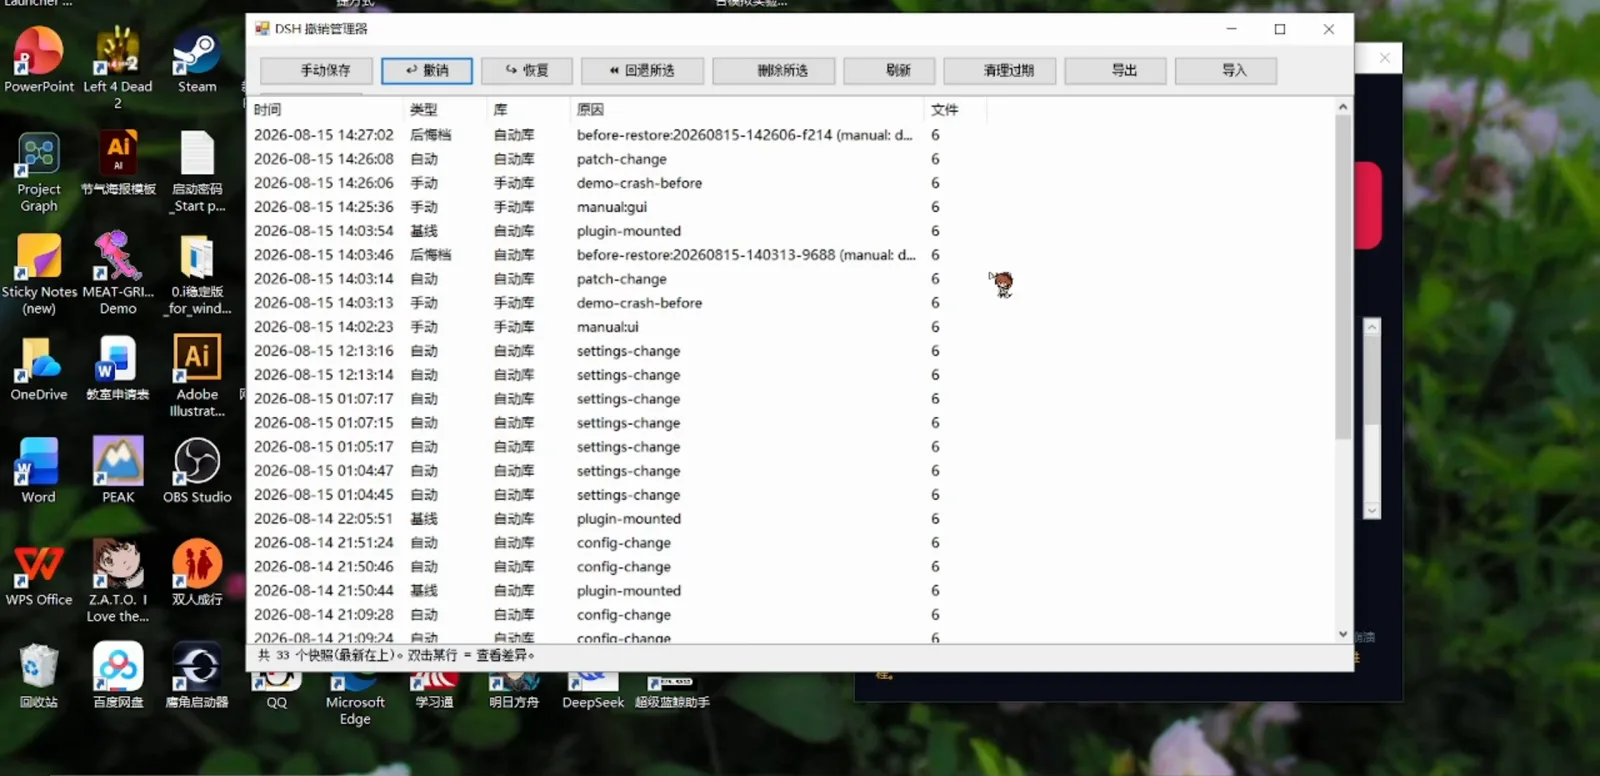Select the 2026-08-15 14:25:36 manual:gui row
The image size is (1600, 776).
pyautogui.click(x=616, y=207)
